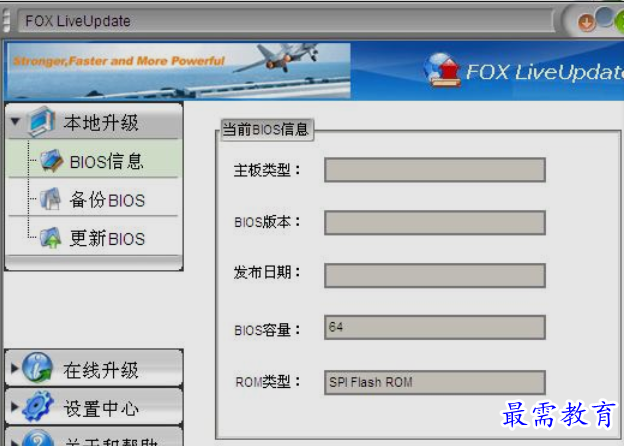The image size is (624, 446).
Task: Select 设置中心 menu header
Action: point(94,407)
